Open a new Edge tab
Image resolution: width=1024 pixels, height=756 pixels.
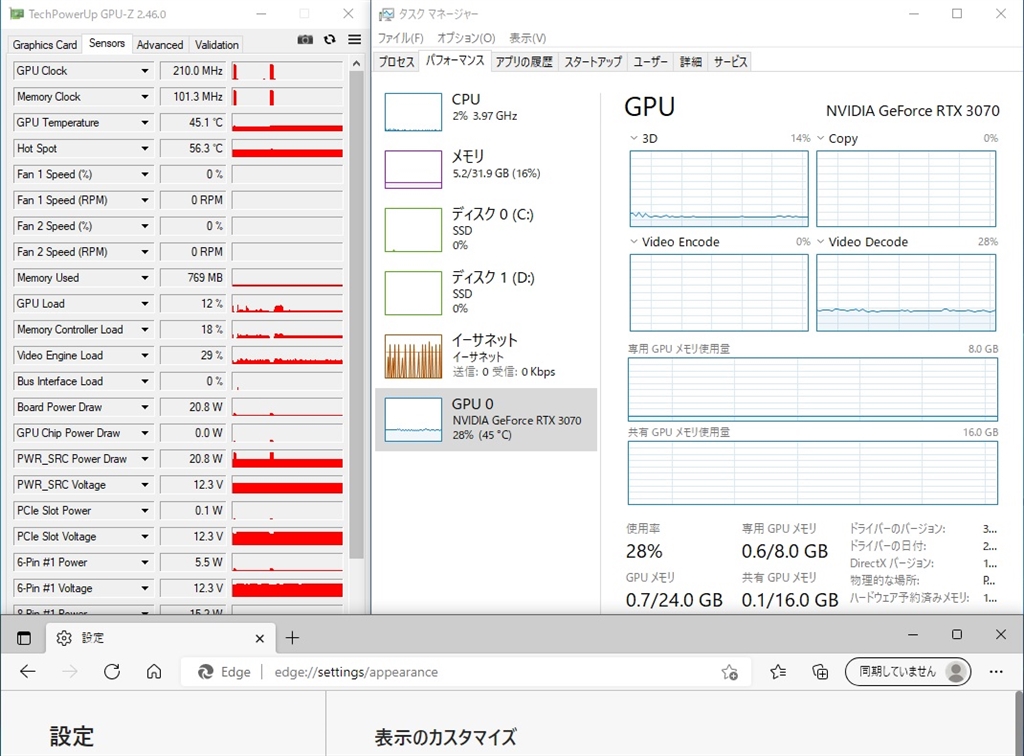292,638
